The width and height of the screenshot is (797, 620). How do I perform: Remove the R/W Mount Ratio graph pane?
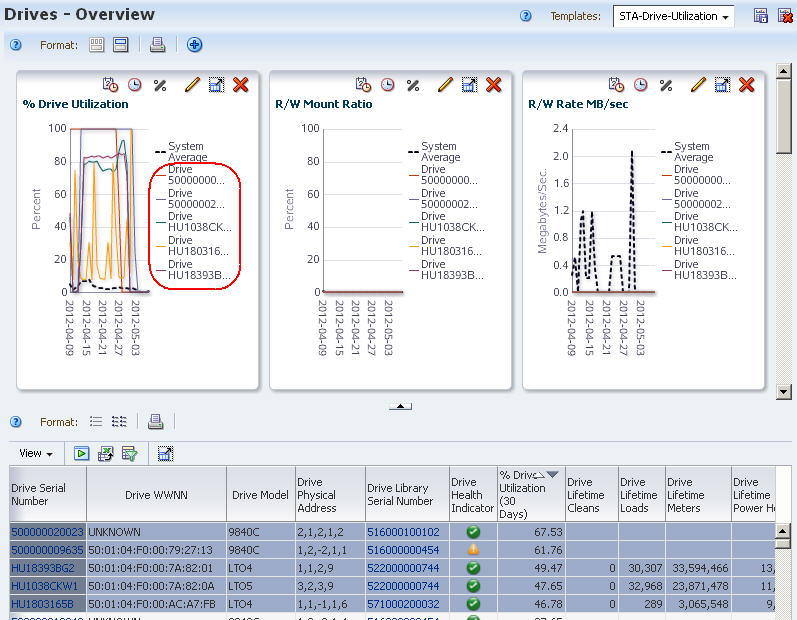click(x=494, y=84)
